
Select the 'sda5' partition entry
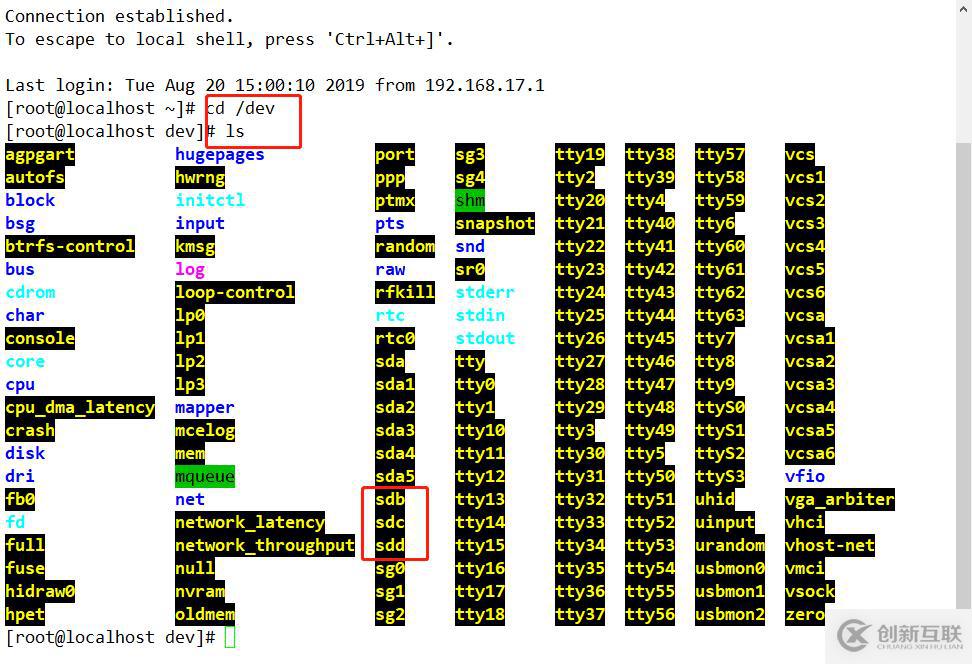click(395, 476)
